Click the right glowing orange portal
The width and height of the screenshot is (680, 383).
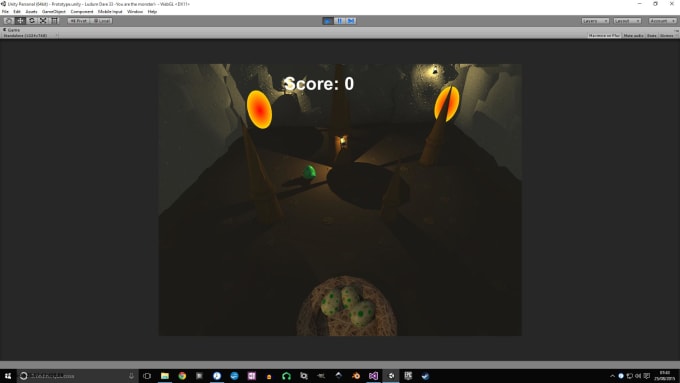[447, 104]
